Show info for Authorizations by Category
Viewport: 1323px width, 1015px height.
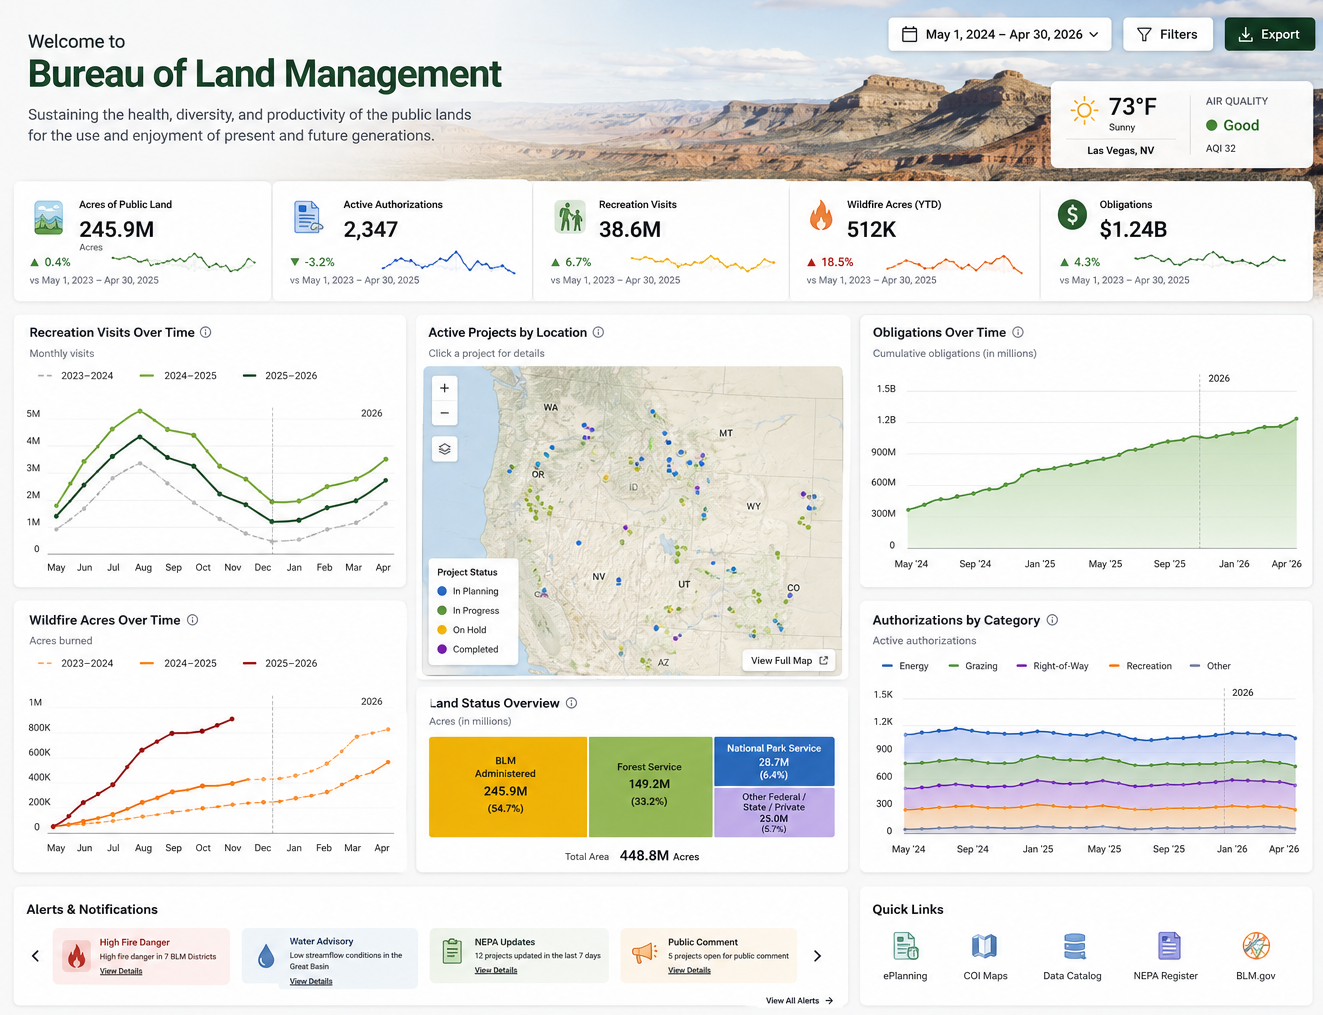pyautogui.click(x=1052, y=620)
